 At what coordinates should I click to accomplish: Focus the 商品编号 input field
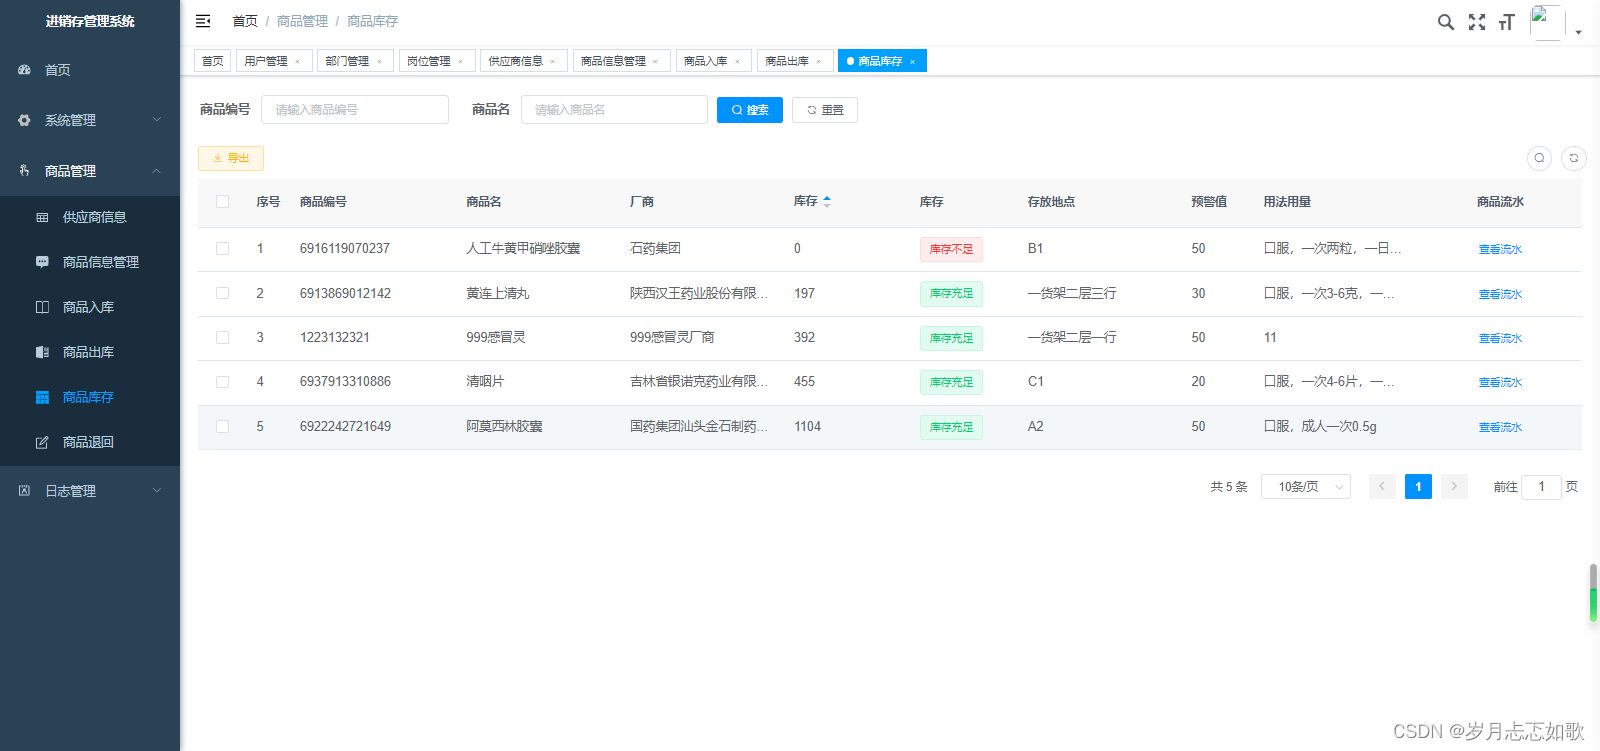pos(355,110)
